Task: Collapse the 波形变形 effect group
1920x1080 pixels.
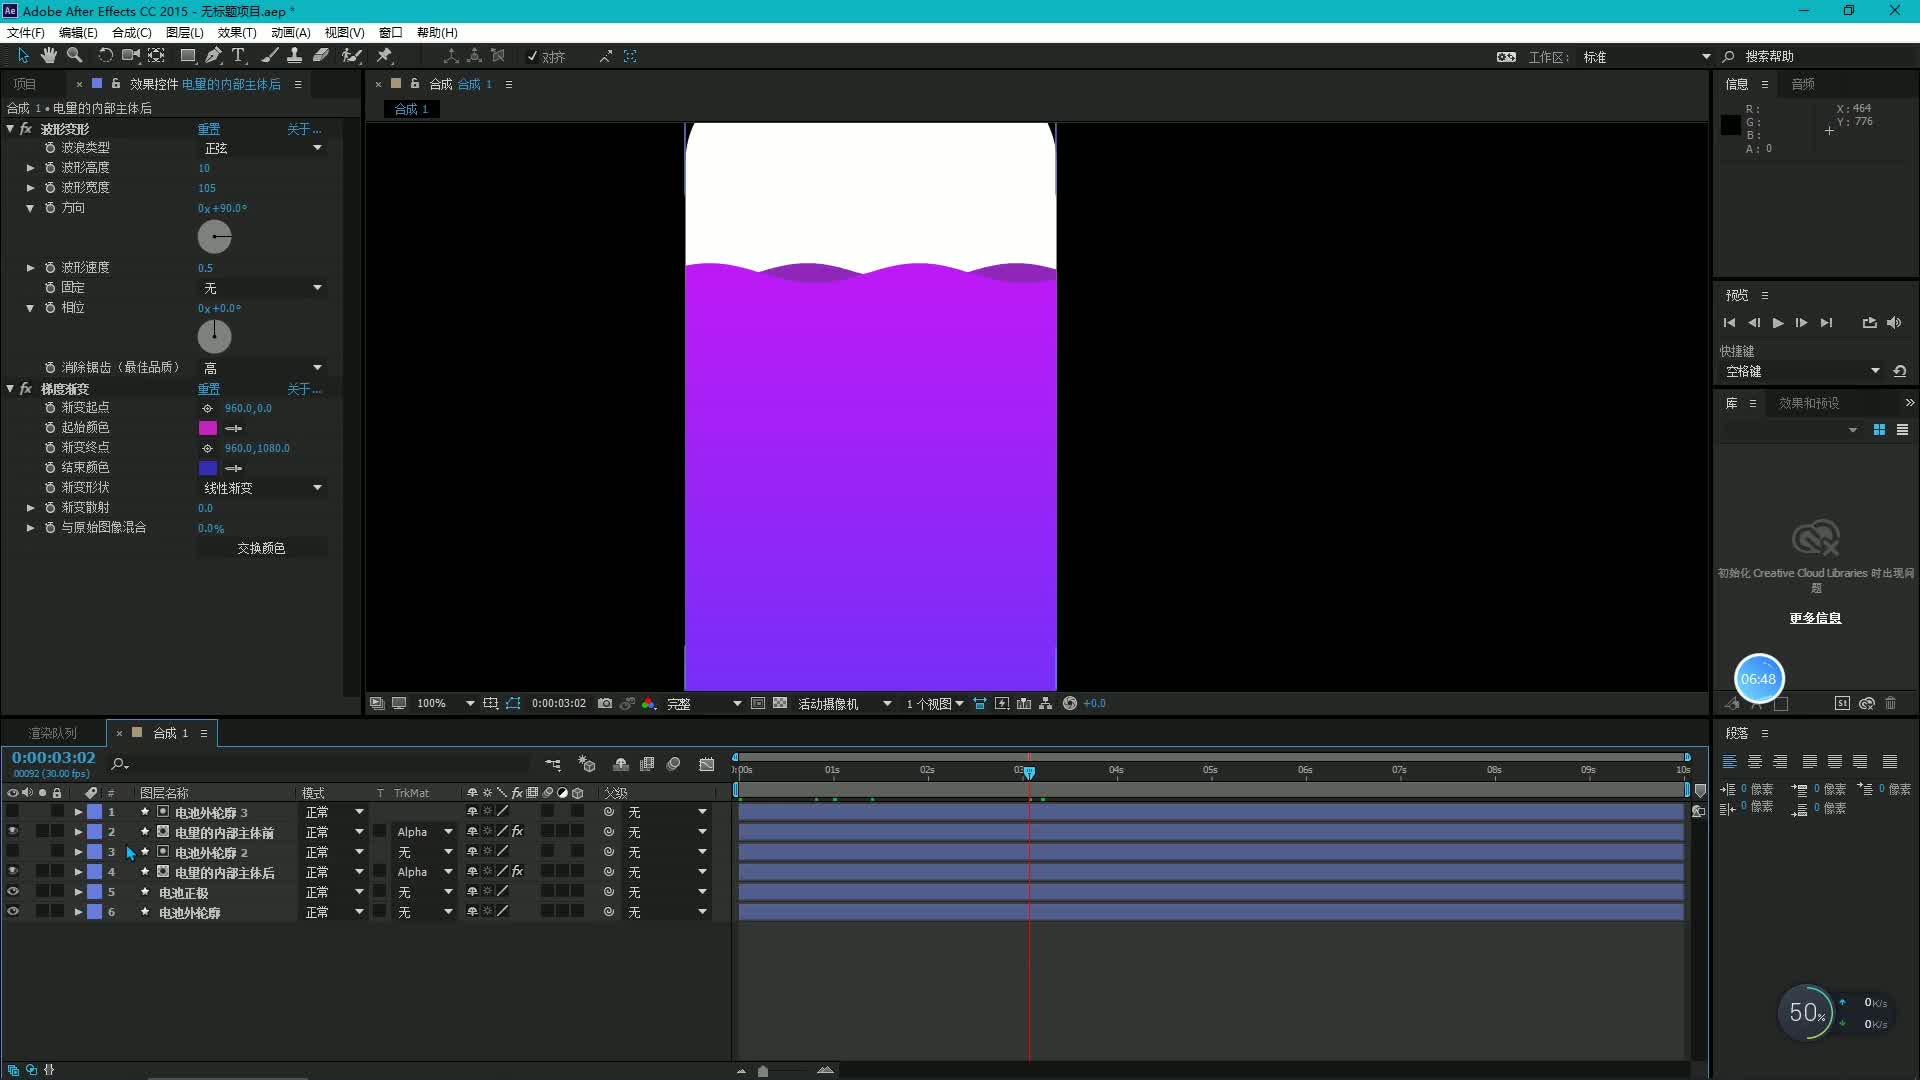Action: [10, 129]
